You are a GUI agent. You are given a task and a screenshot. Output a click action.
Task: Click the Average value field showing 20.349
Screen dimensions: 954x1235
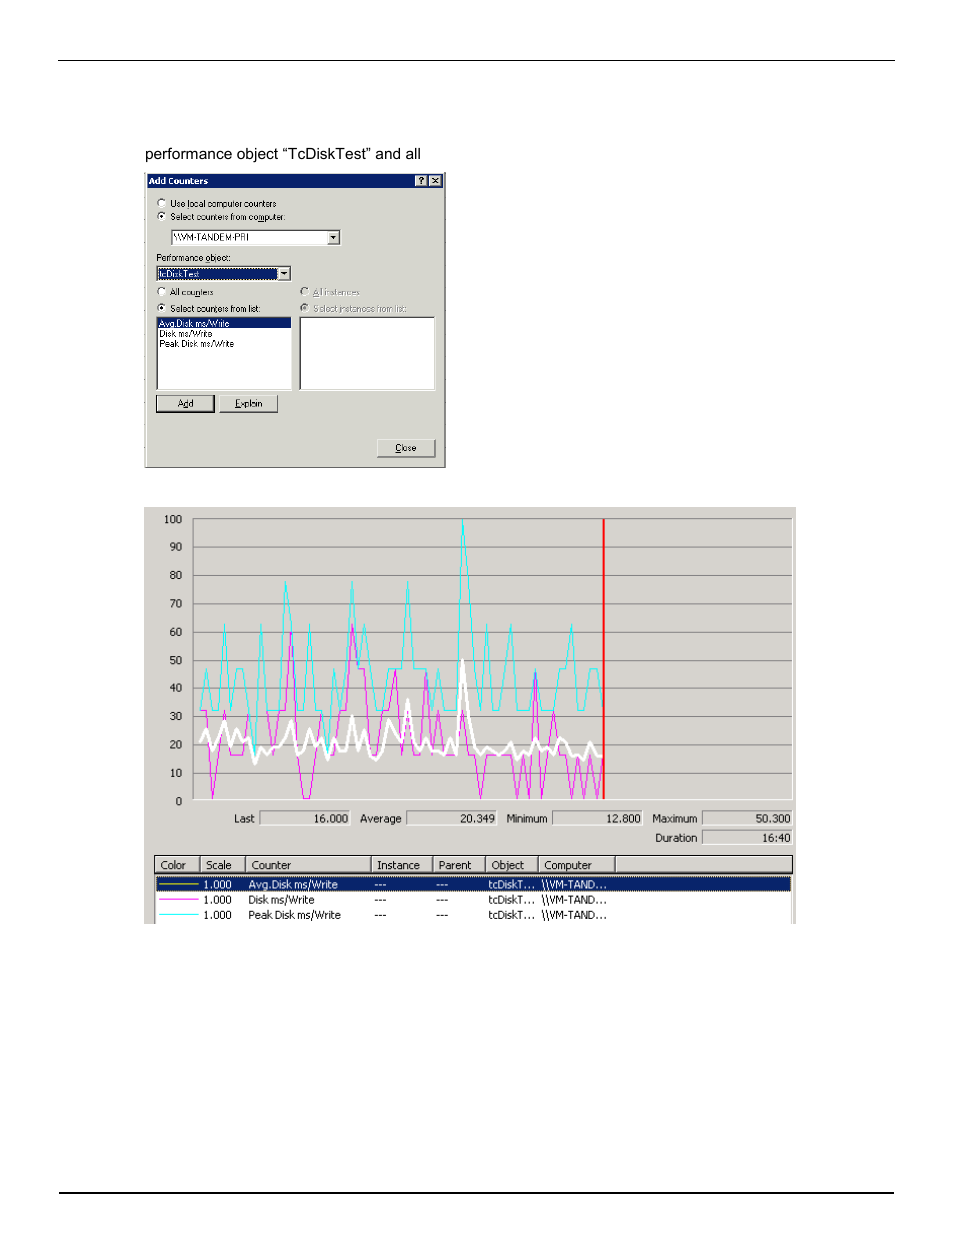click(451, 818)
